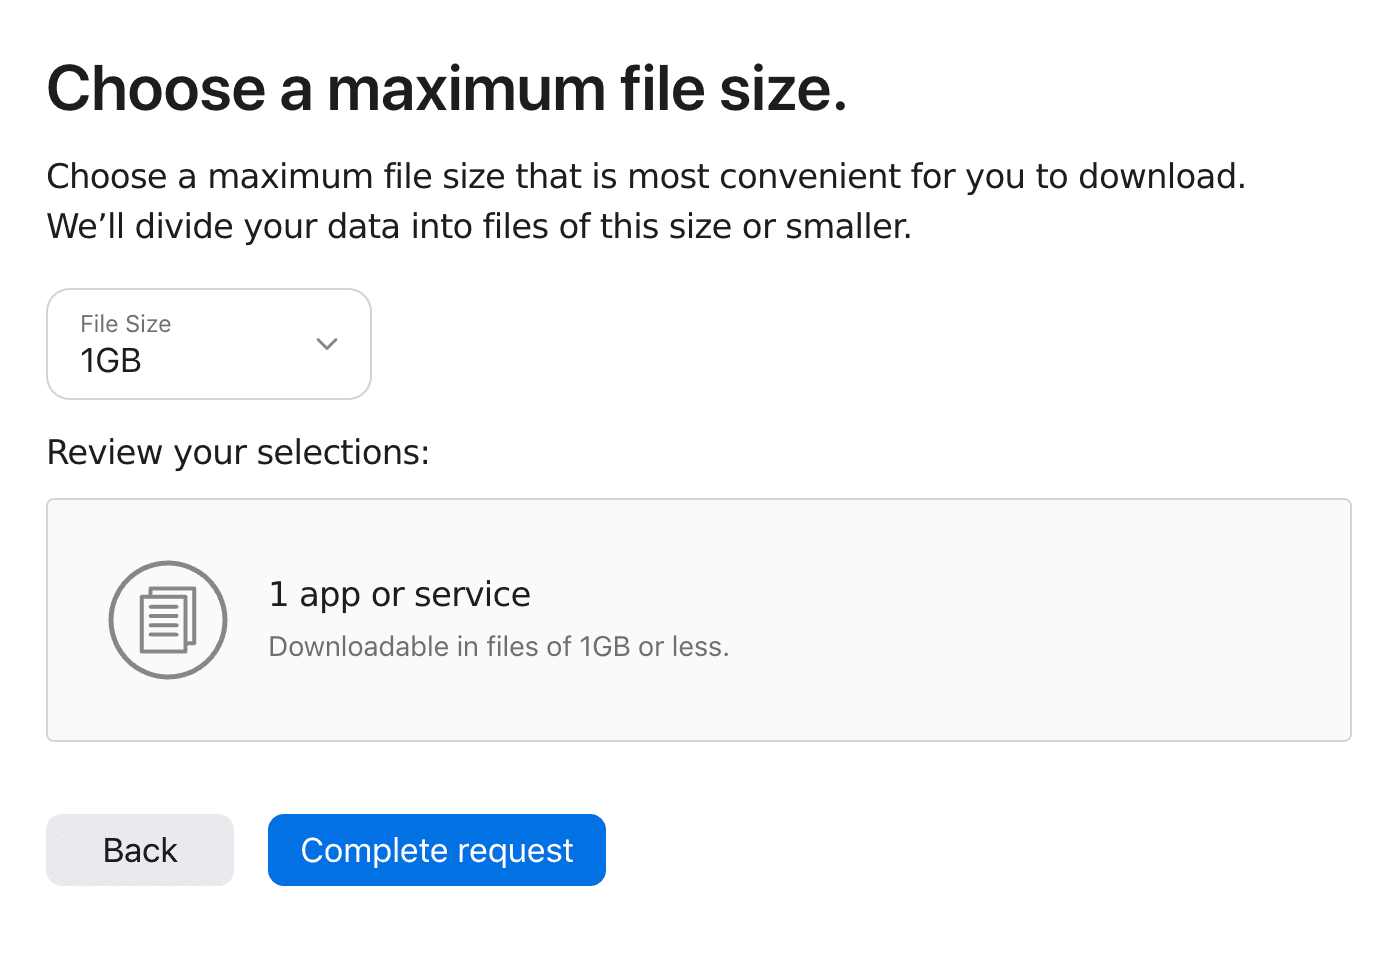Click 'Downloadable in files of 1GB or less.'
The width and height of the screenshot is (1400, 960).
coord(499,647)
